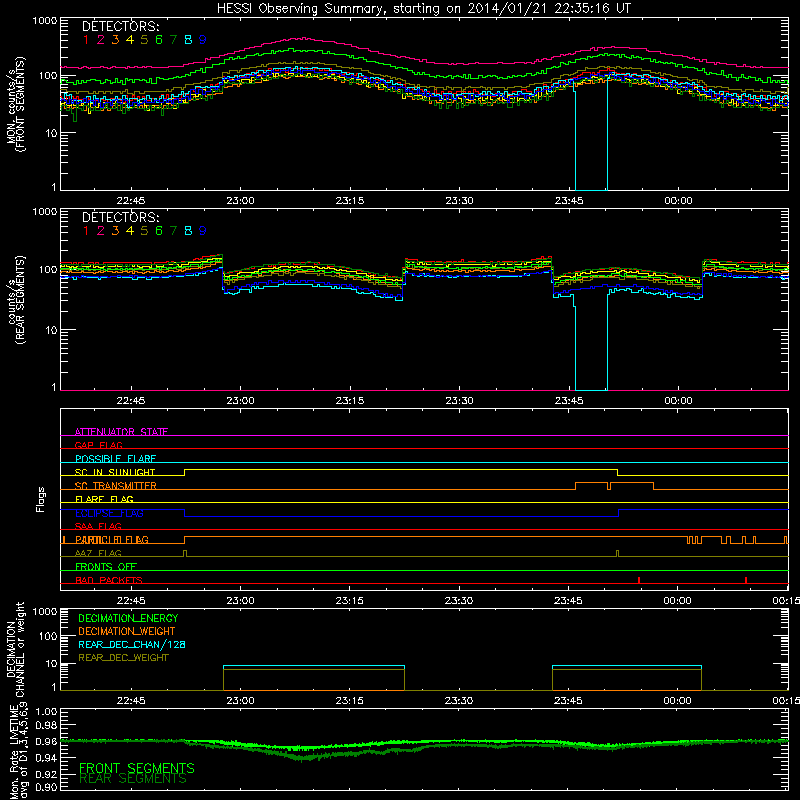
Task: Click detector 5 legend number in rear segments panel
Action: click(x=144, y=231)
